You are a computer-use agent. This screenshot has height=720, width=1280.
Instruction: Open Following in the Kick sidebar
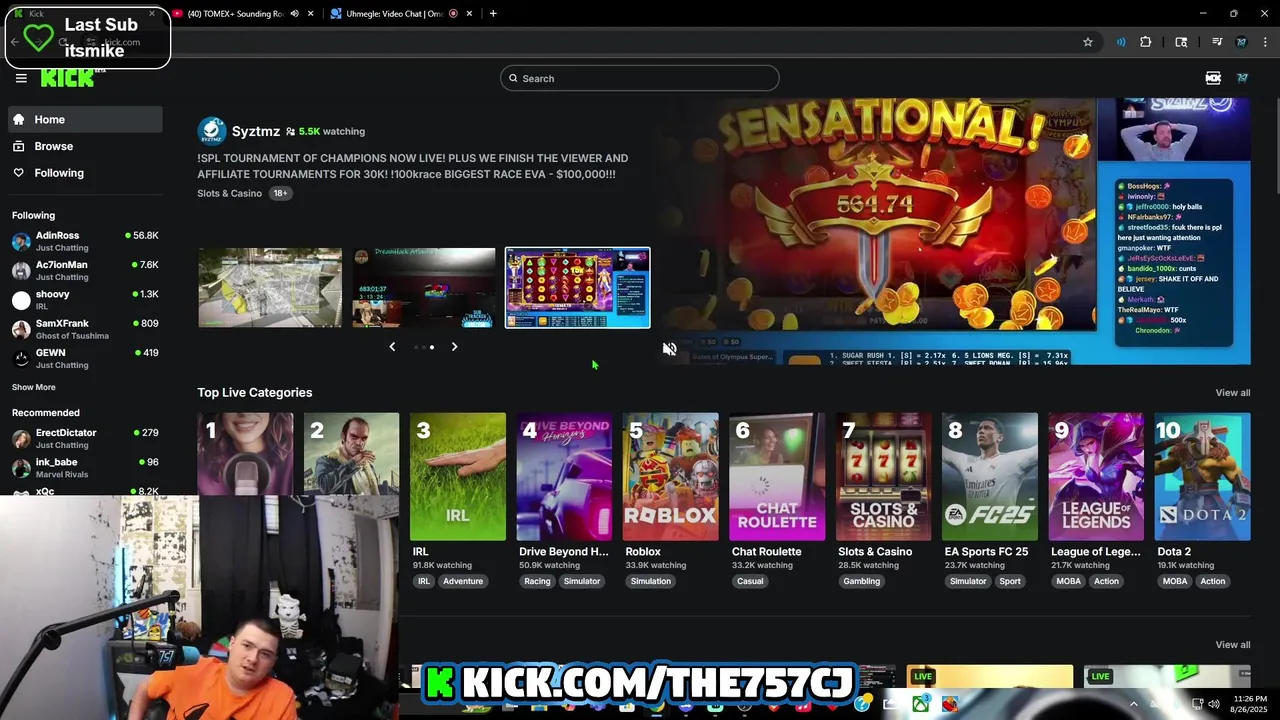coord(85,173)
